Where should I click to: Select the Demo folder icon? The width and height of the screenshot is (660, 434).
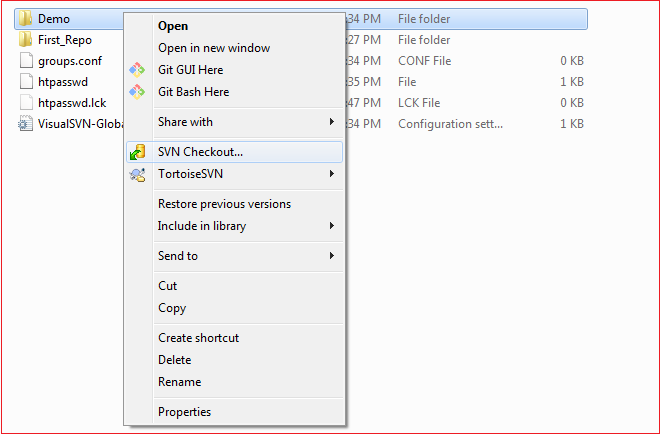tap(25, 19)
